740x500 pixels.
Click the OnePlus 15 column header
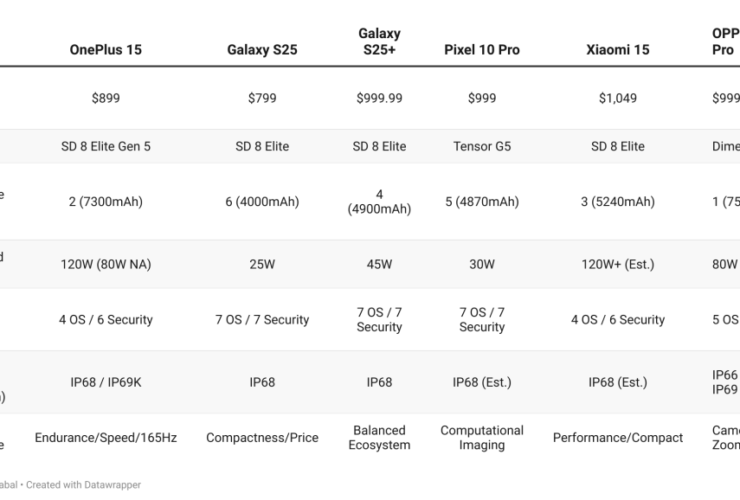[x=105, y=50]
